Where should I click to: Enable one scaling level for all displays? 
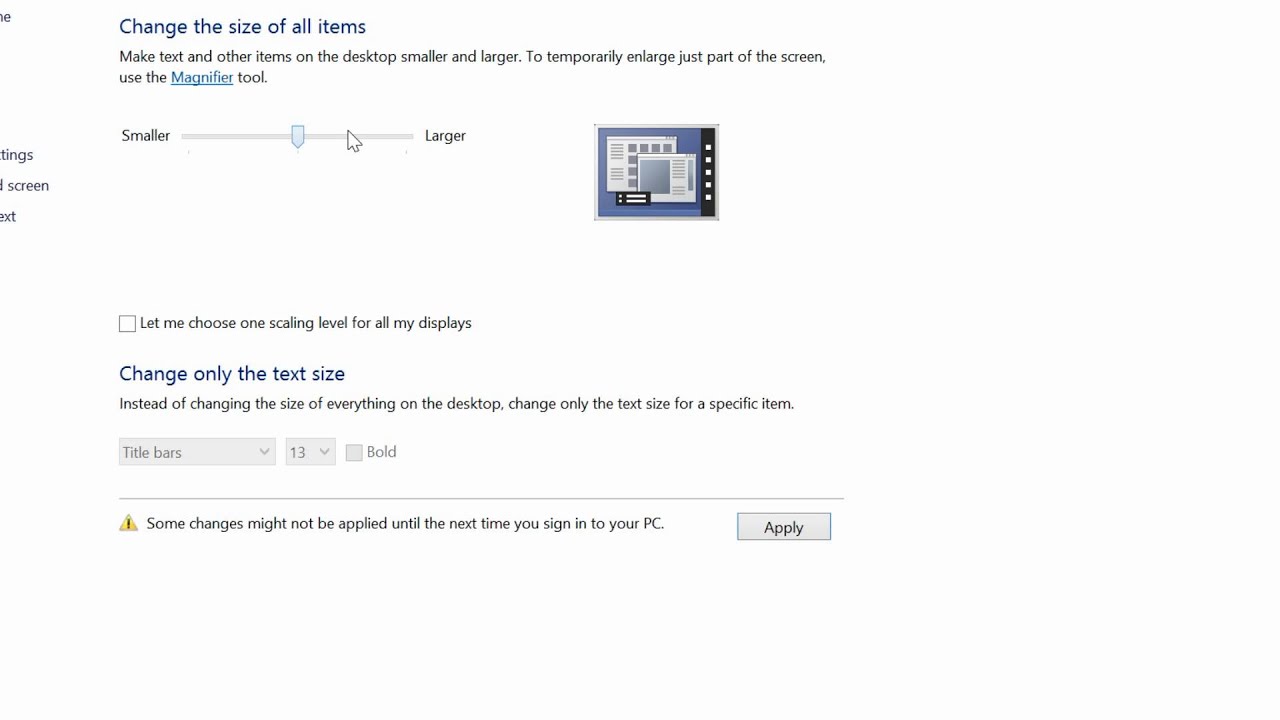point(127,323)
